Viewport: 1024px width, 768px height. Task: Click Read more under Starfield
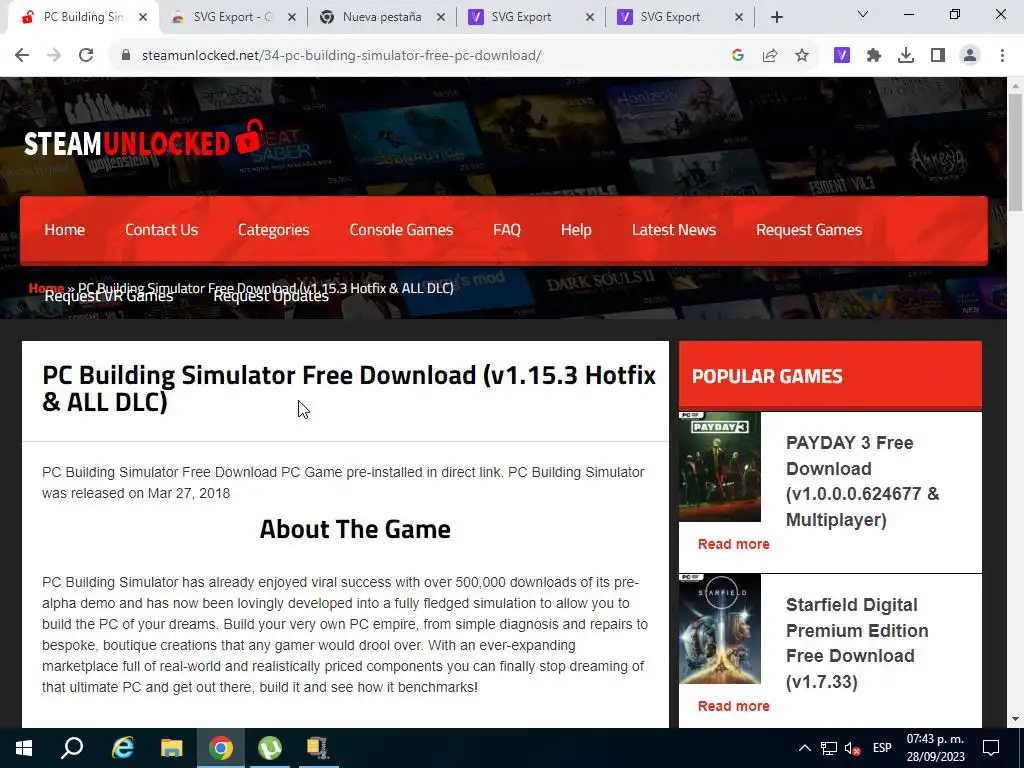click(x=733, y=706)
